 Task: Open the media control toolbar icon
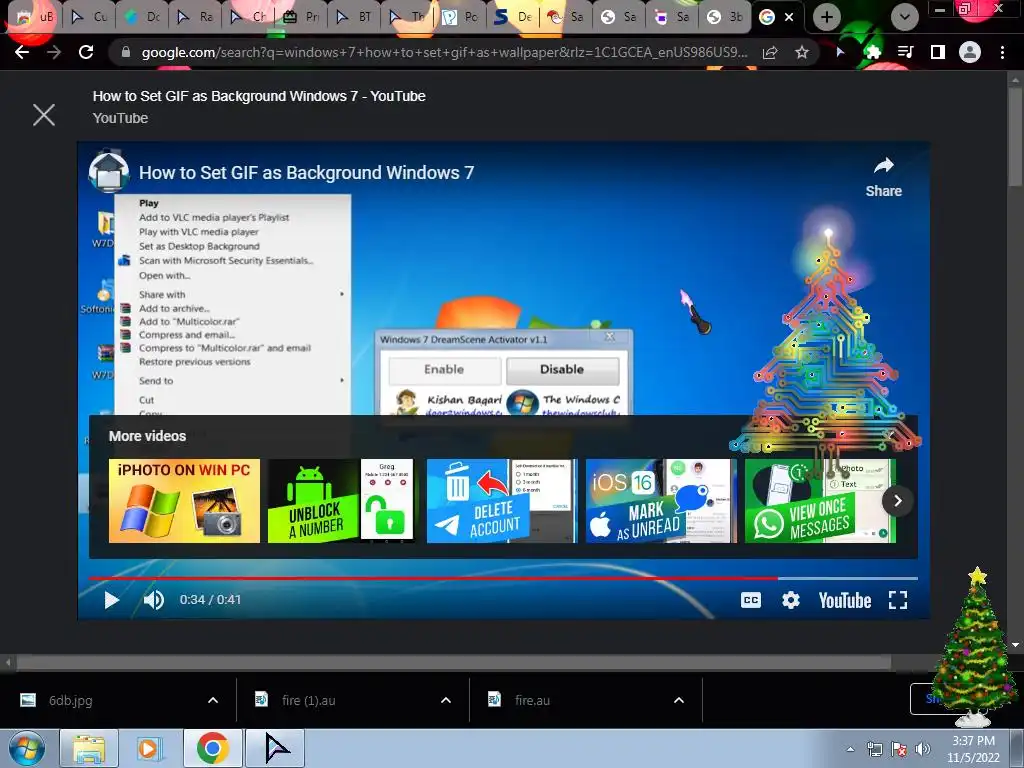coord(905,52)
